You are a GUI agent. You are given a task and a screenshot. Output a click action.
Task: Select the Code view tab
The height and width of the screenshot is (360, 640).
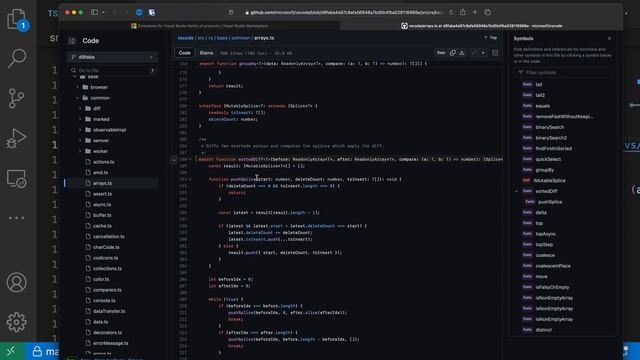pyautogui.click(x=184, y=53)
